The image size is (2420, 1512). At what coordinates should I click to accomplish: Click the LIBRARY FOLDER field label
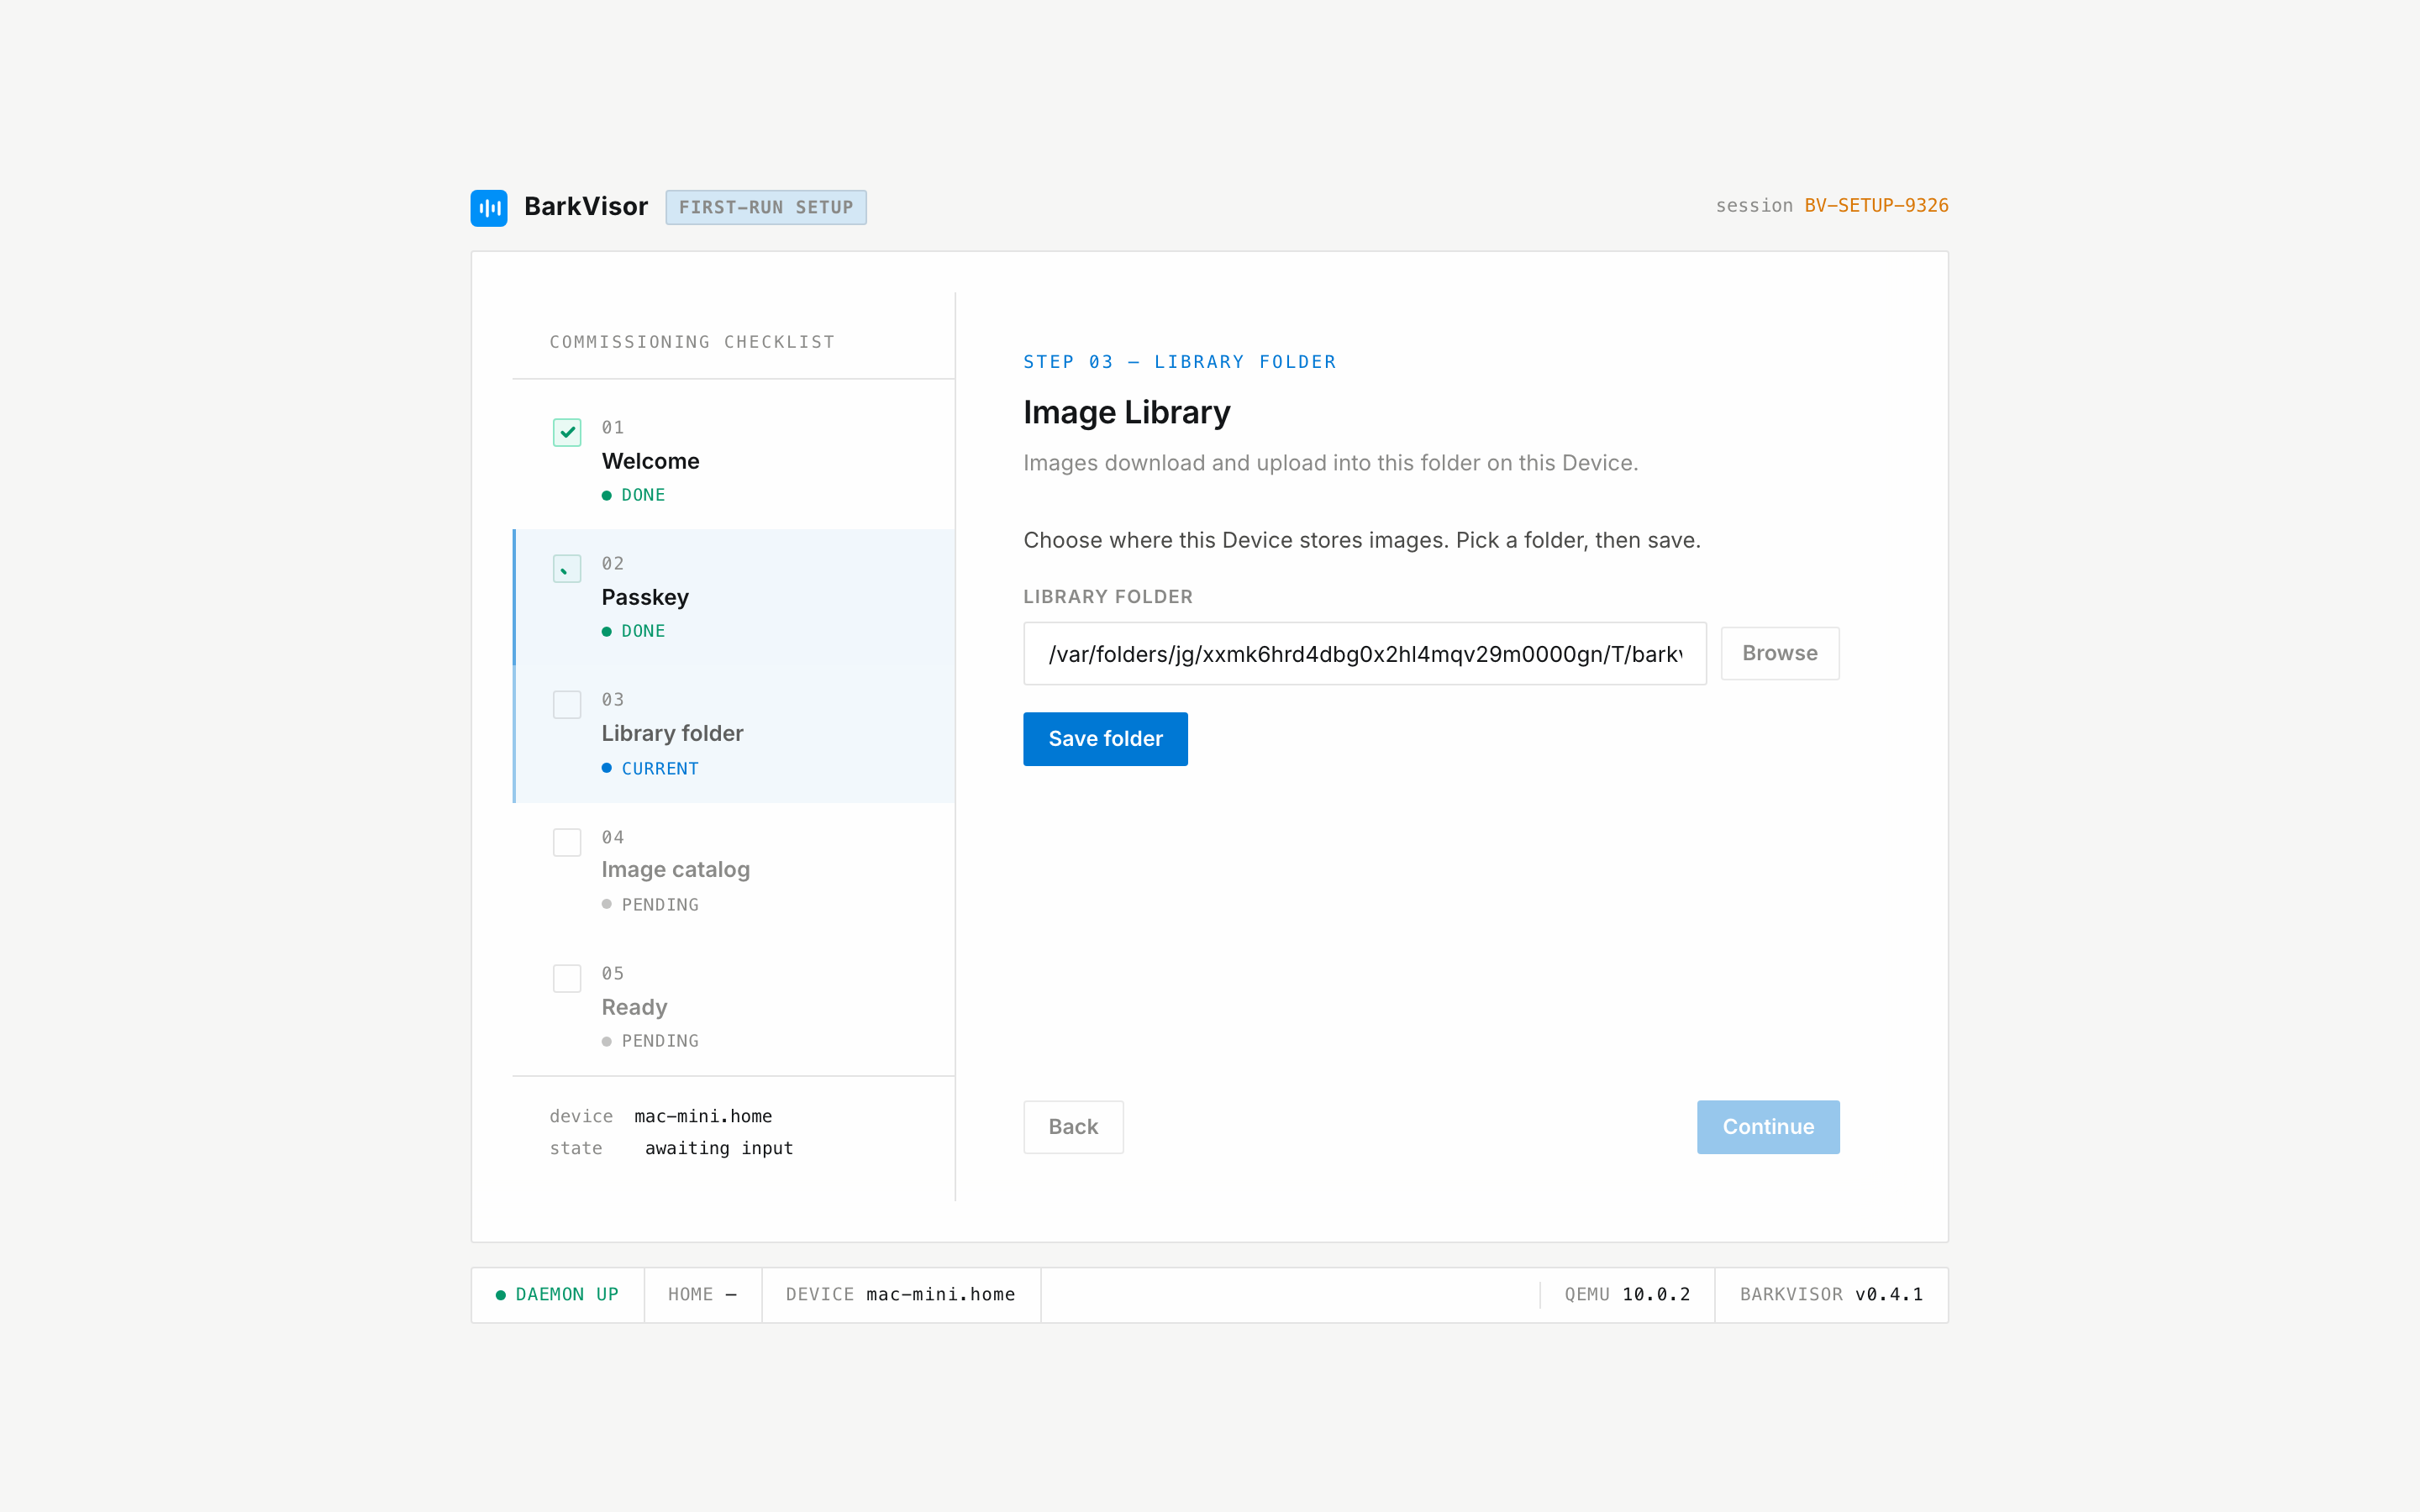click(1108, 597)
